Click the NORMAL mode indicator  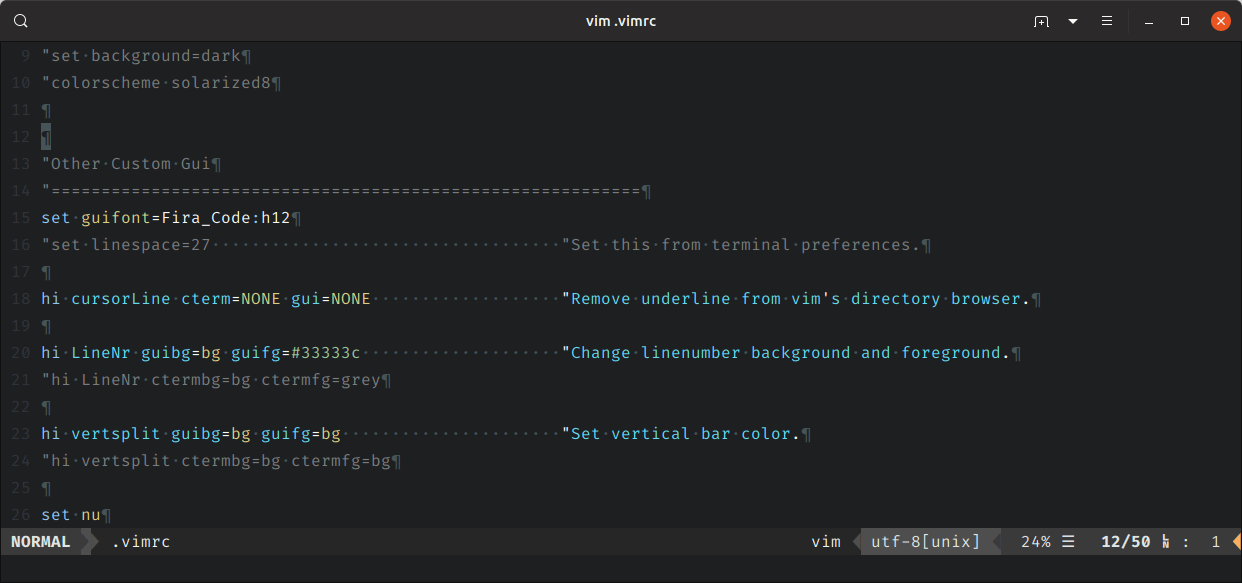pyautogui.click(x=41, y=542)
